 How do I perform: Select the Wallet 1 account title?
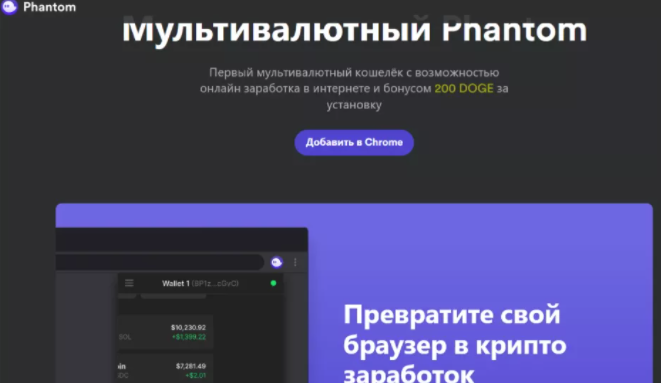pos(176,284)
